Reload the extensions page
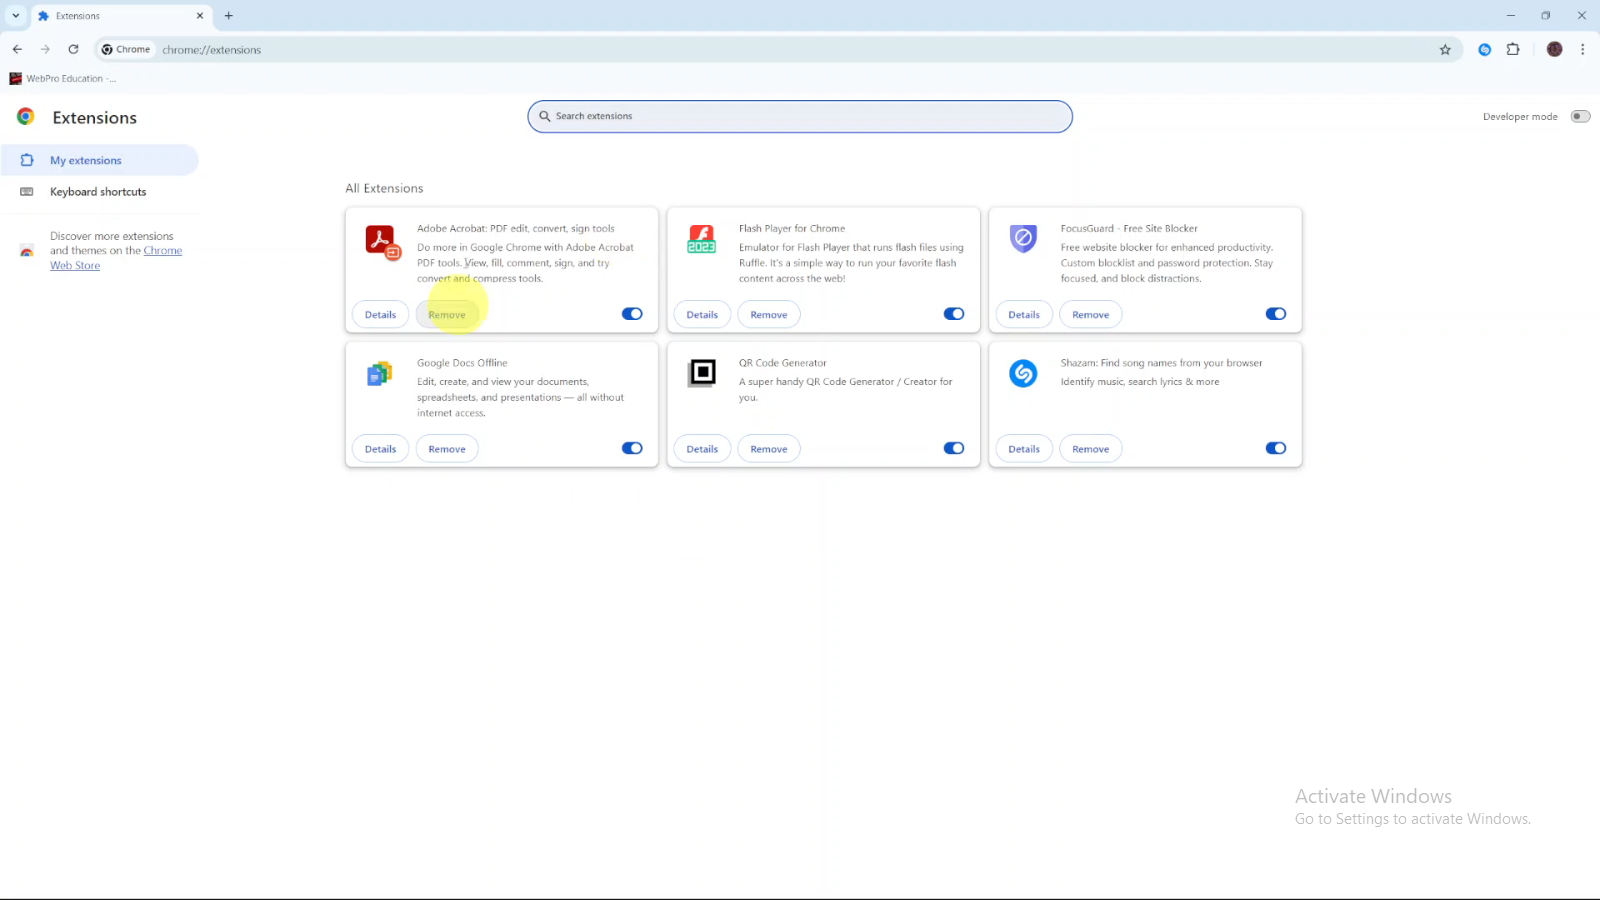The image size is (1600, 900). 73,49
